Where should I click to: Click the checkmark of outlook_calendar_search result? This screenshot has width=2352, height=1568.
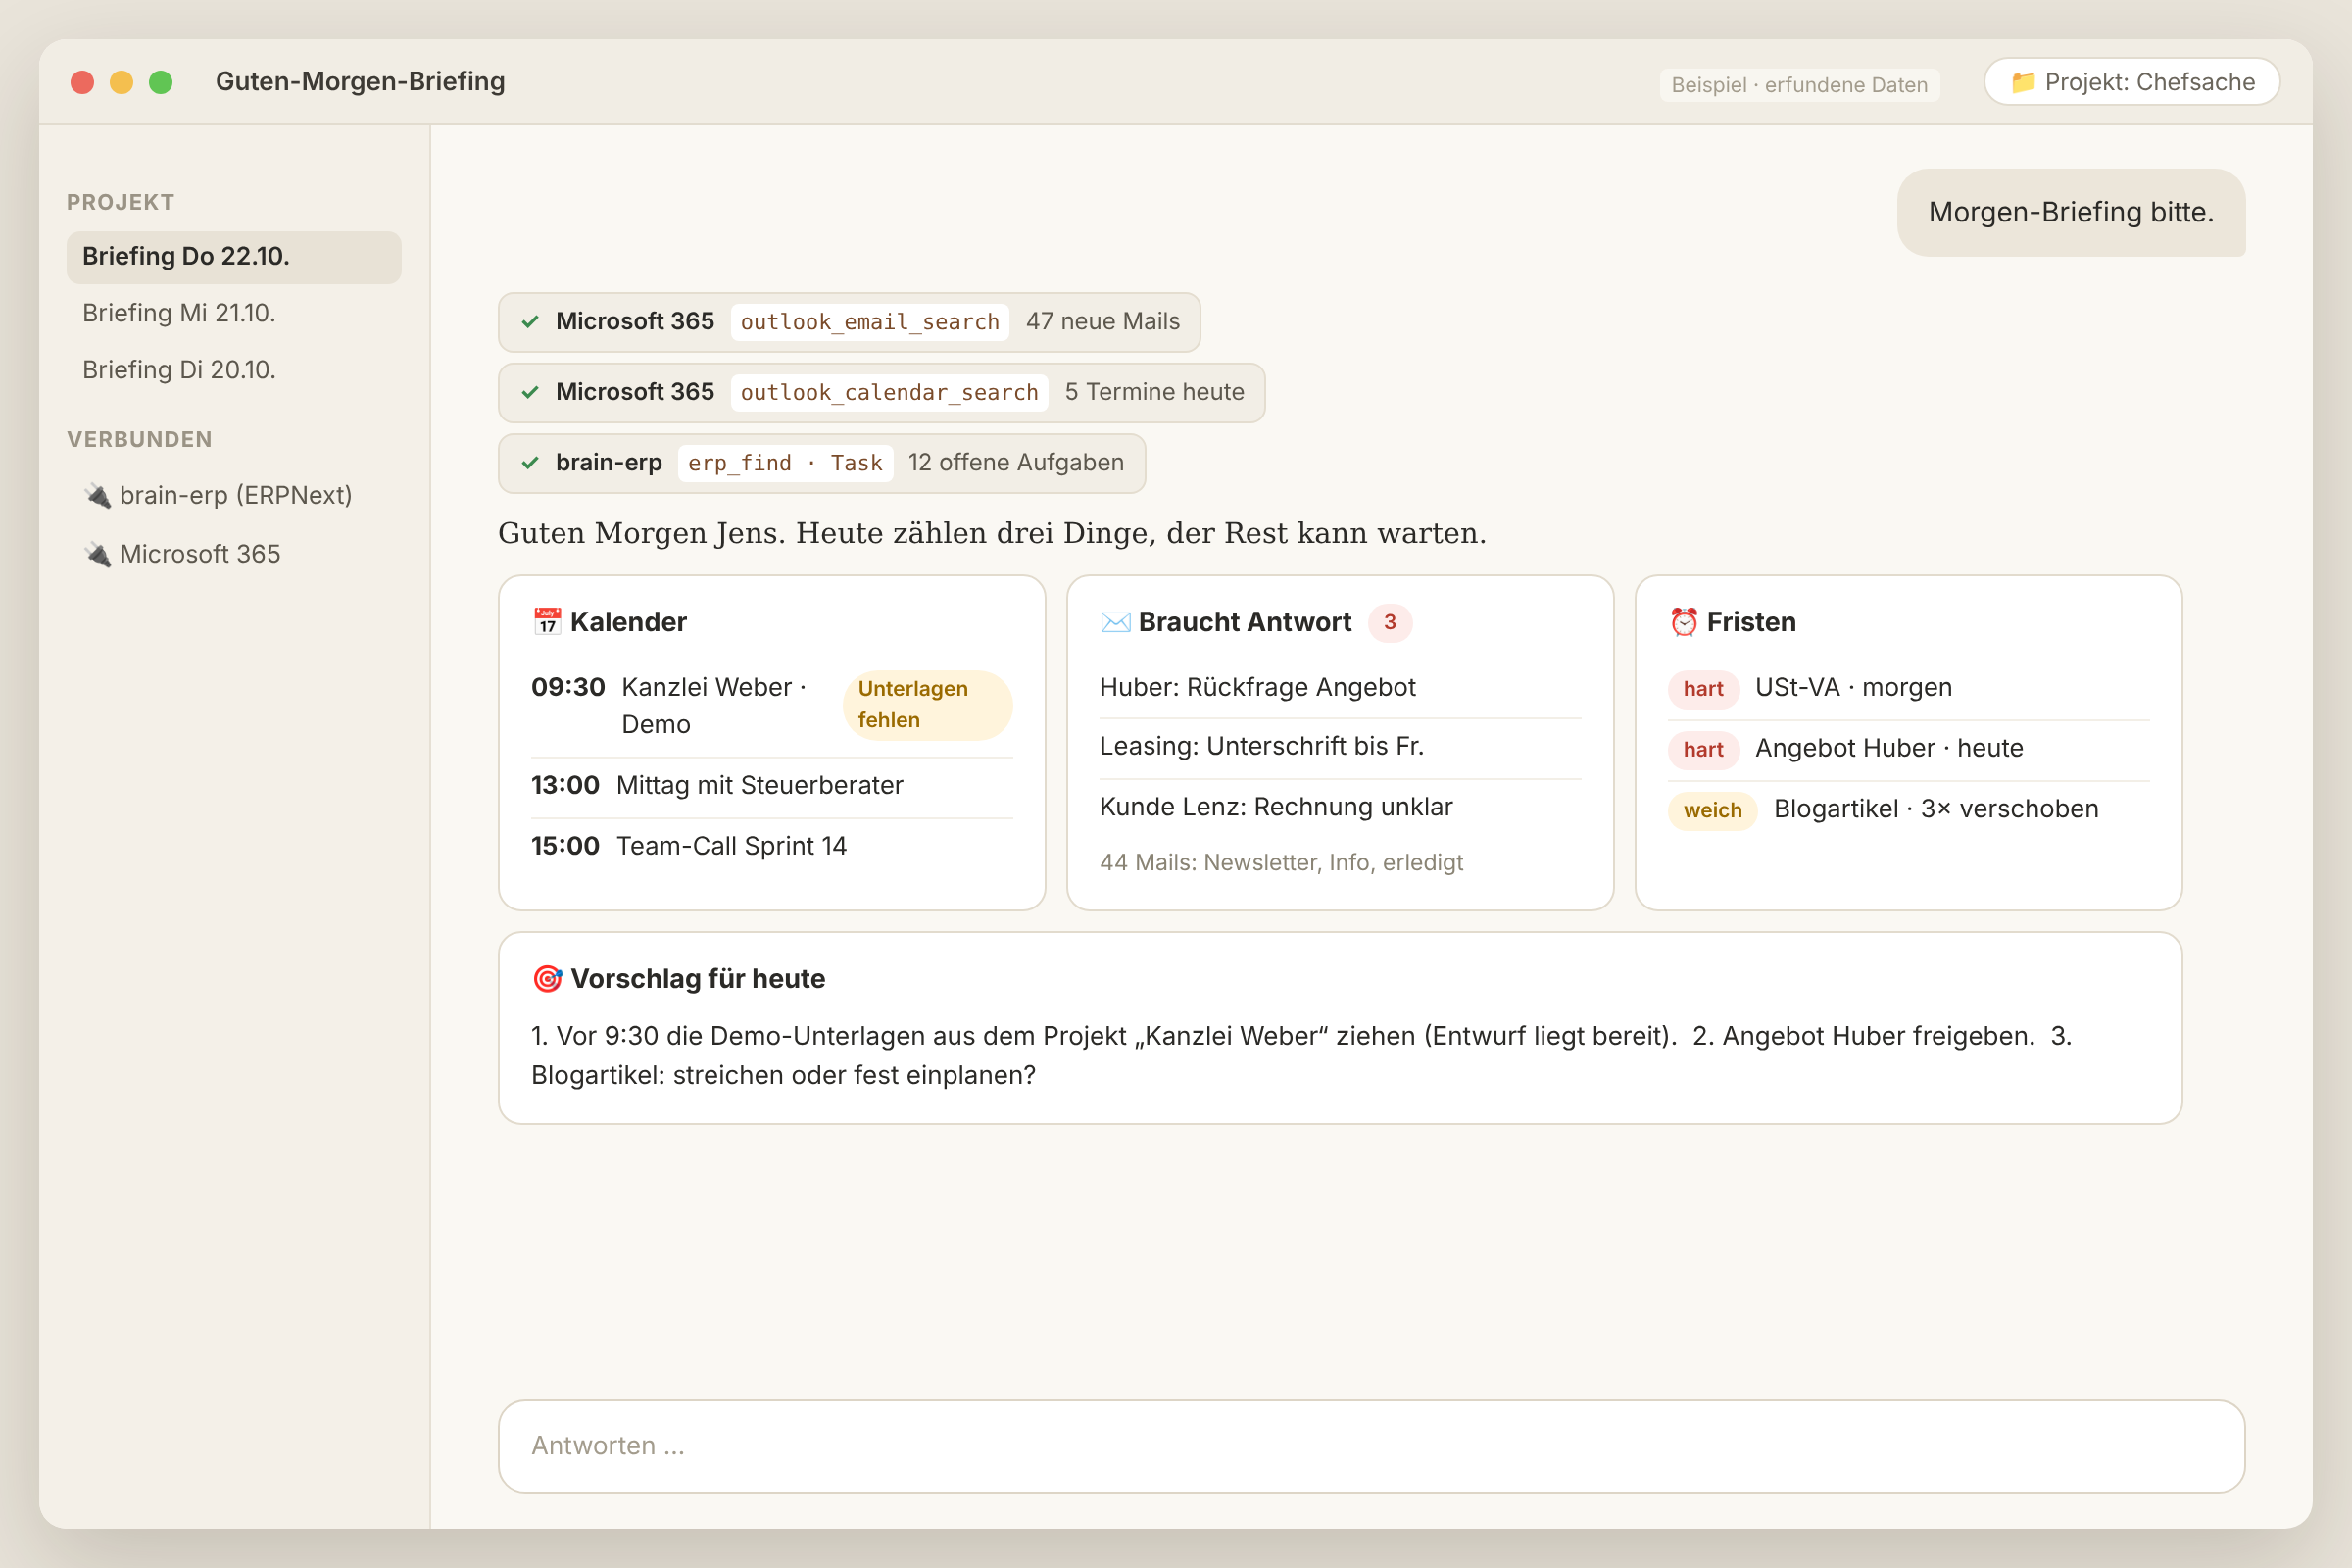[x=530, y=392]
